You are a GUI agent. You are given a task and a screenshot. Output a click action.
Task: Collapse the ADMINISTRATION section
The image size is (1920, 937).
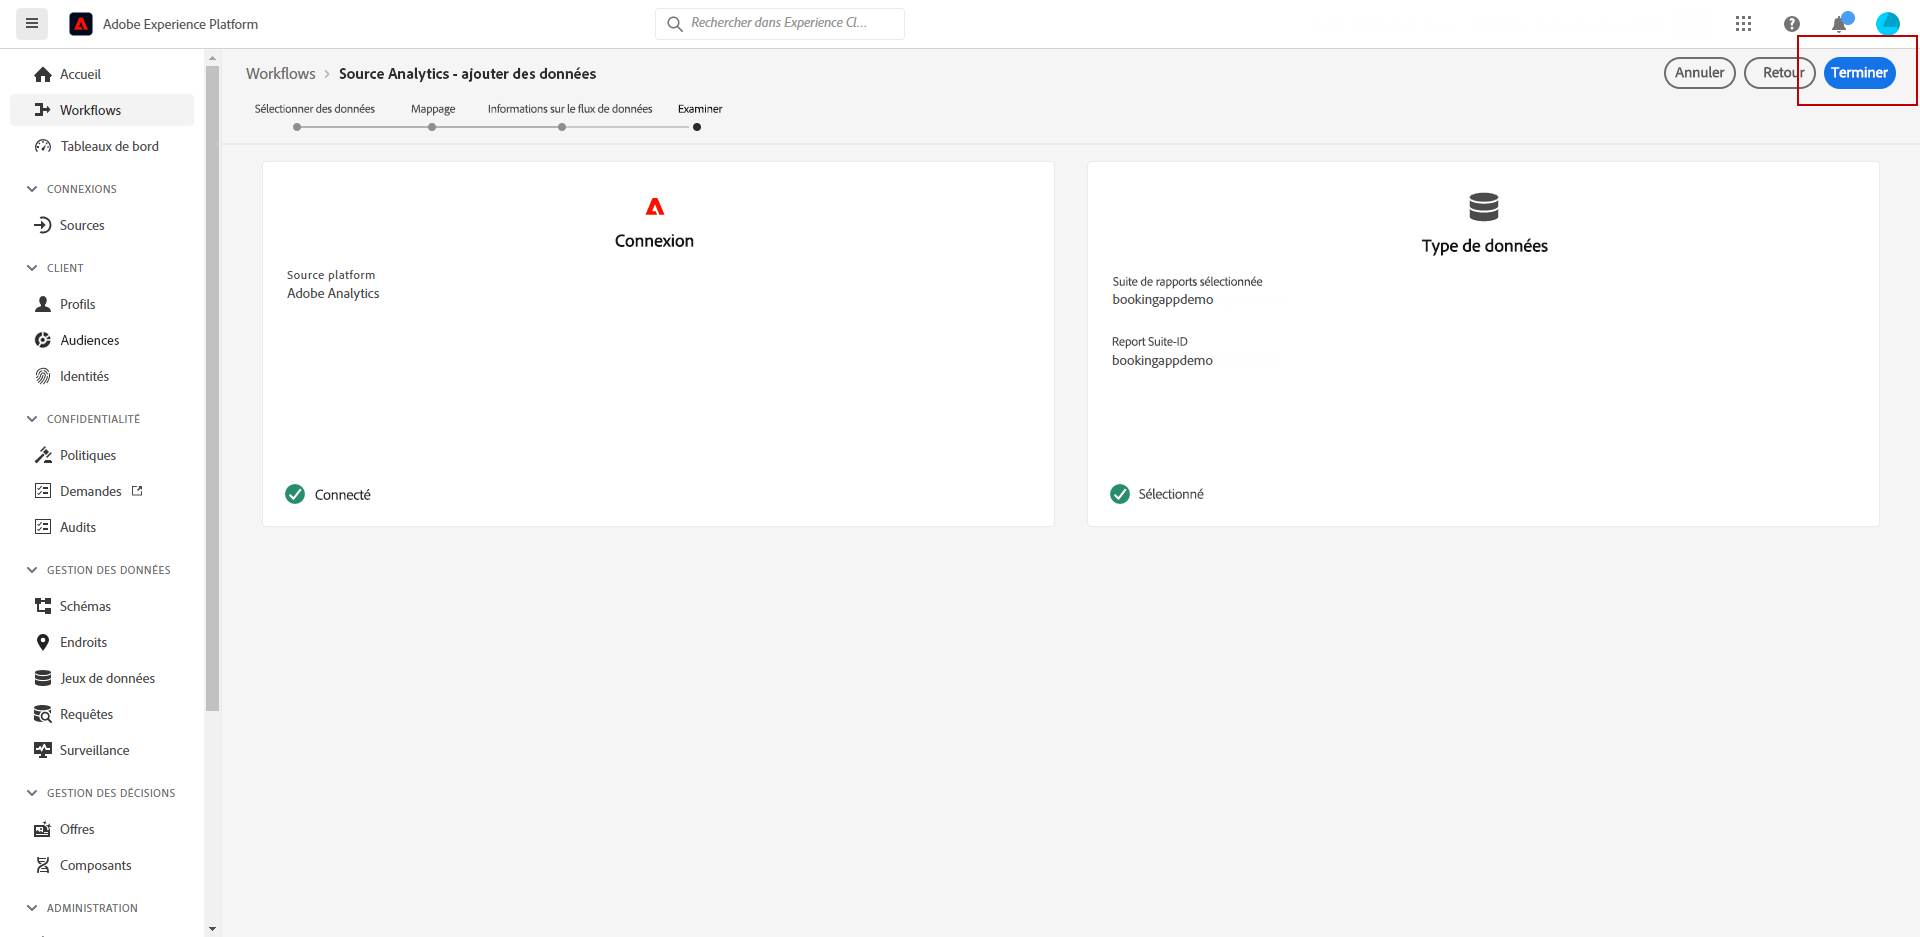(x=32, y=908)
